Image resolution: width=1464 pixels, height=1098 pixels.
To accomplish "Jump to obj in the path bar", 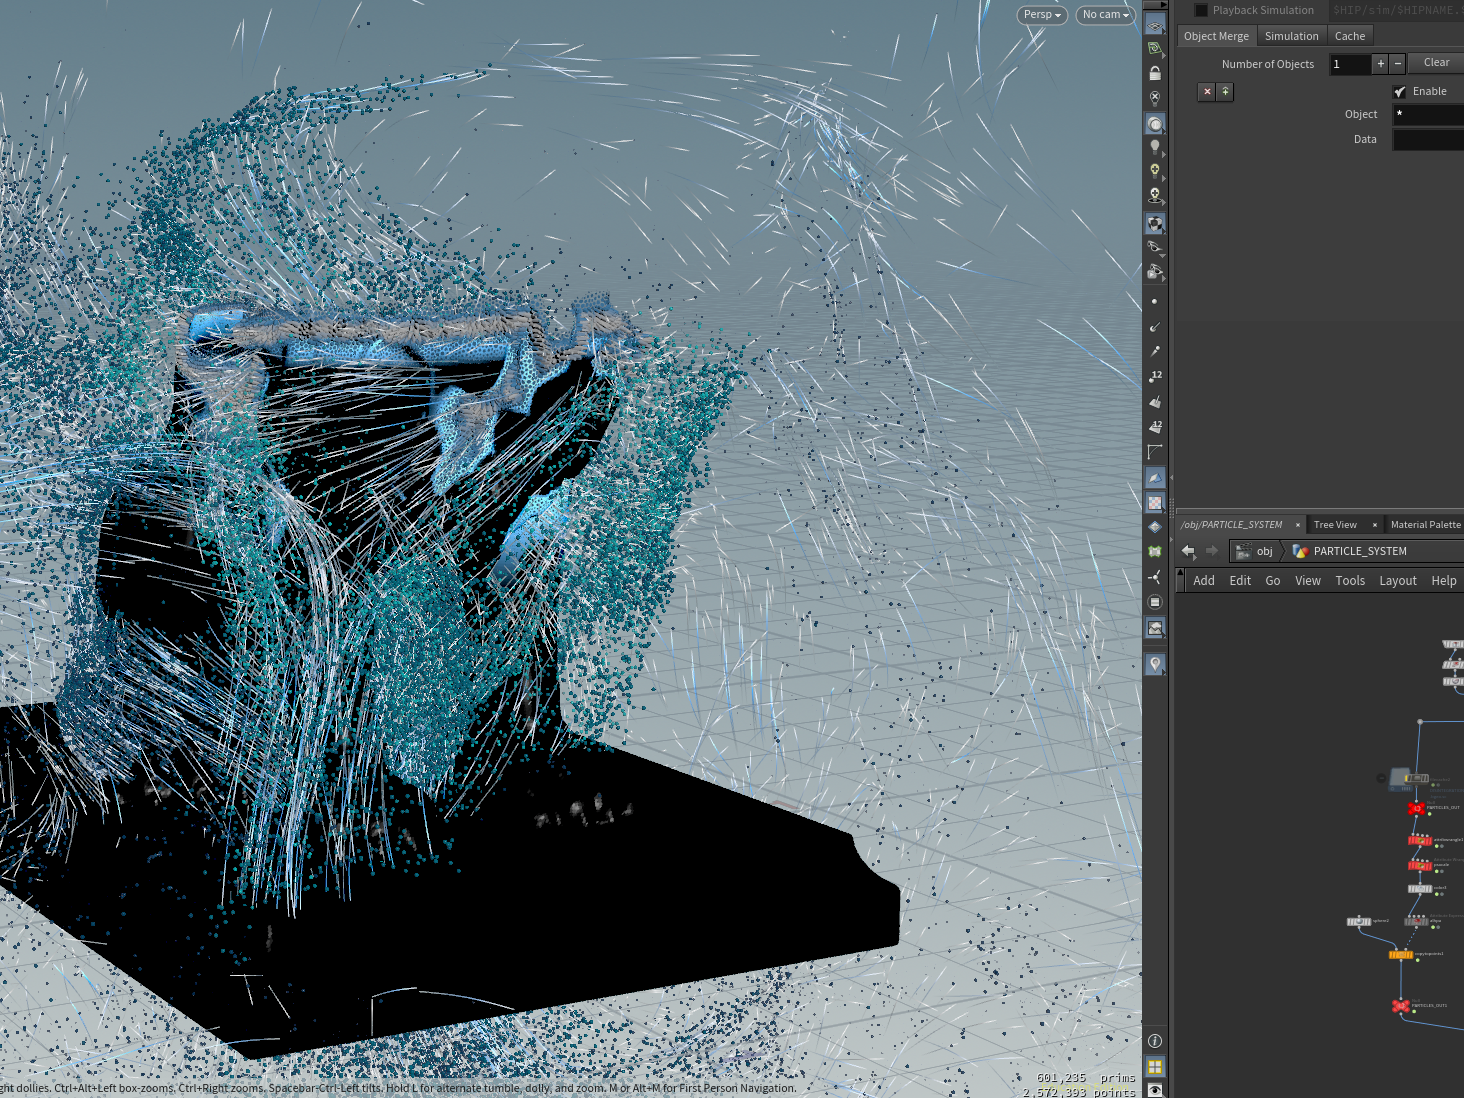I will coord(1255,551).
